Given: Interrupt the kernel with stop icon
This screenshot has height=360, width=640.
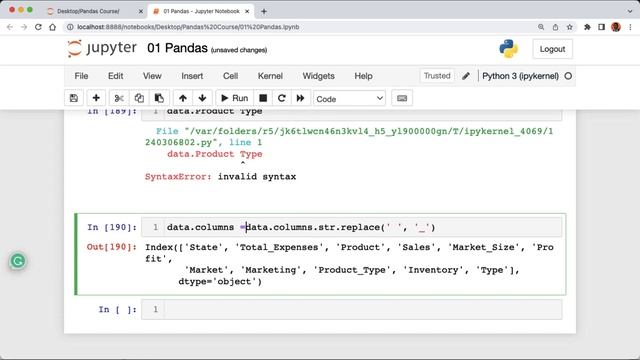Looking at the screenshot, I should coord(263,98).
